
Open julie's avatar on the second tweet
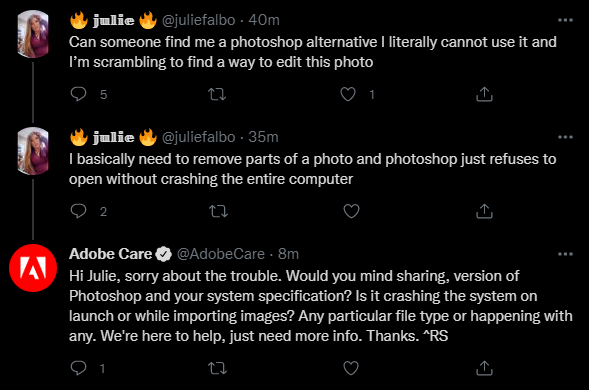[x=33, y=151]
